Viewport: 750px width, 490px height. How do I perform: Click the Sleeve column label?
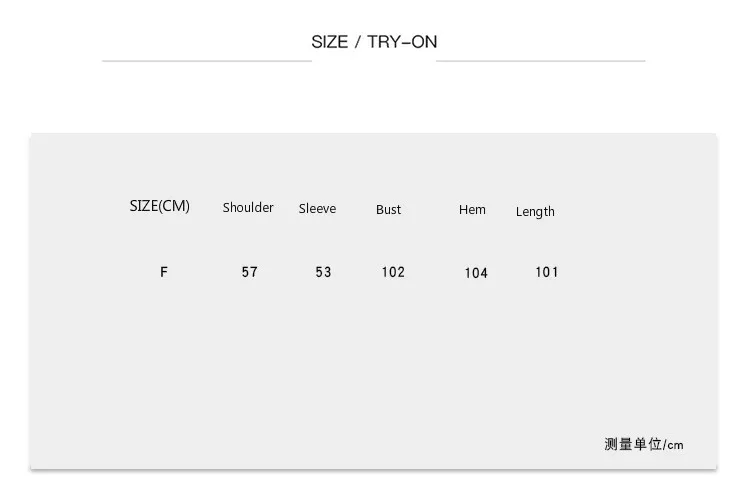(317, 208)
